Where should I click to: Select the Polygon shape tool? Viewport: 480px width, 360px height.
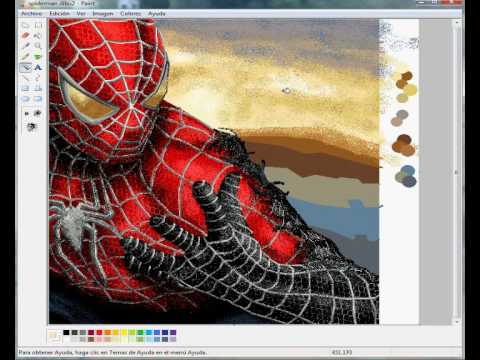point(38,88)
